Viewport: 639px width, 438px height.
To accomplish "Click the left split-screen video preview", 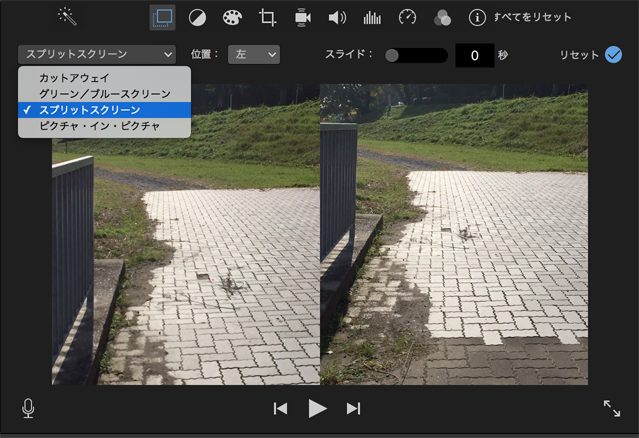I will (x=186, y=234).
